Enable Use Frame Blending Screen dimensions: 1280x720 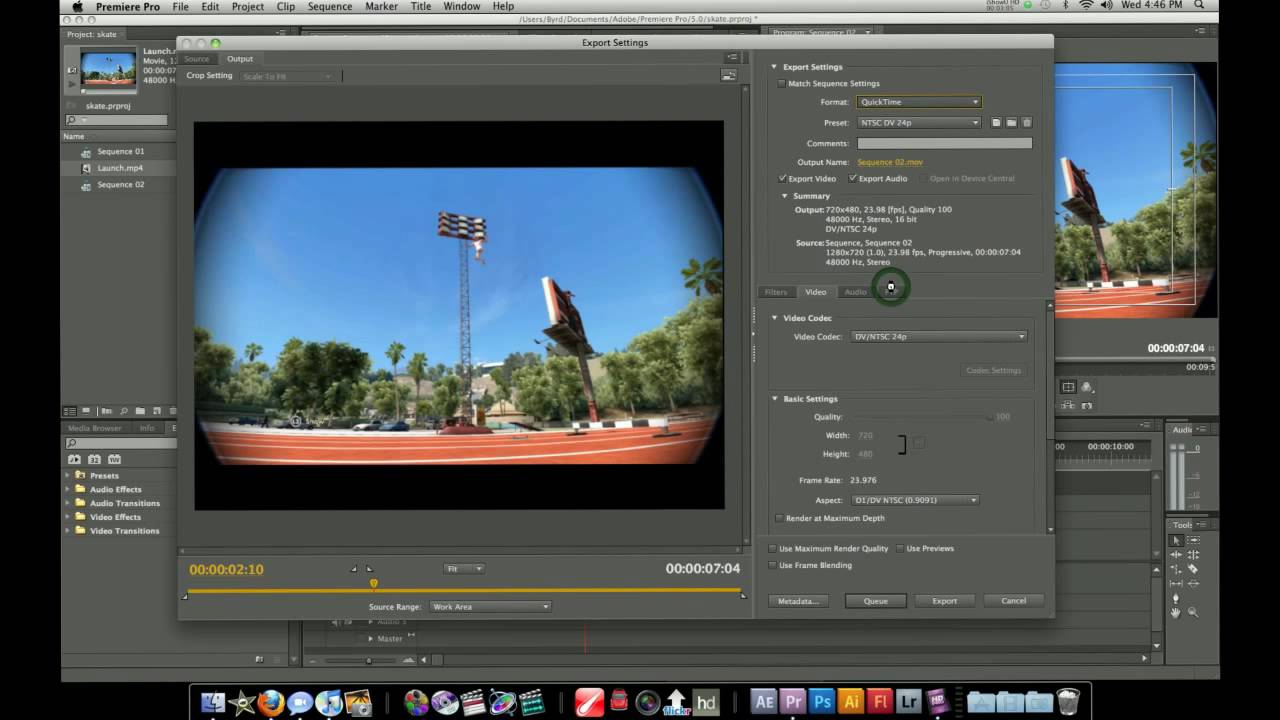773,565
